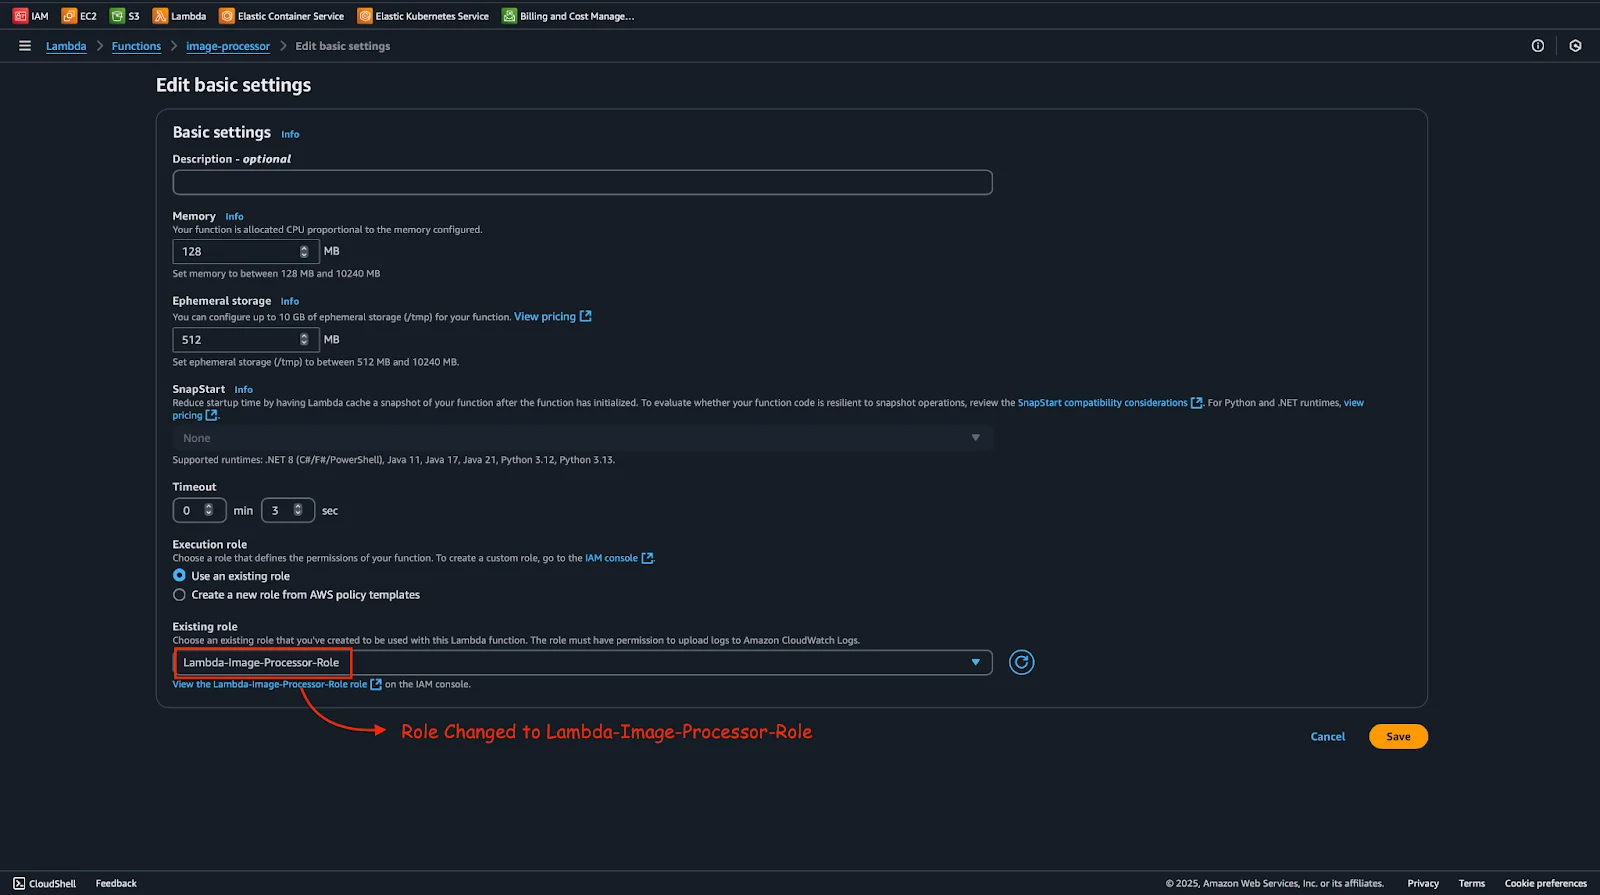Cancel editing basic settings

point(1328,736)
